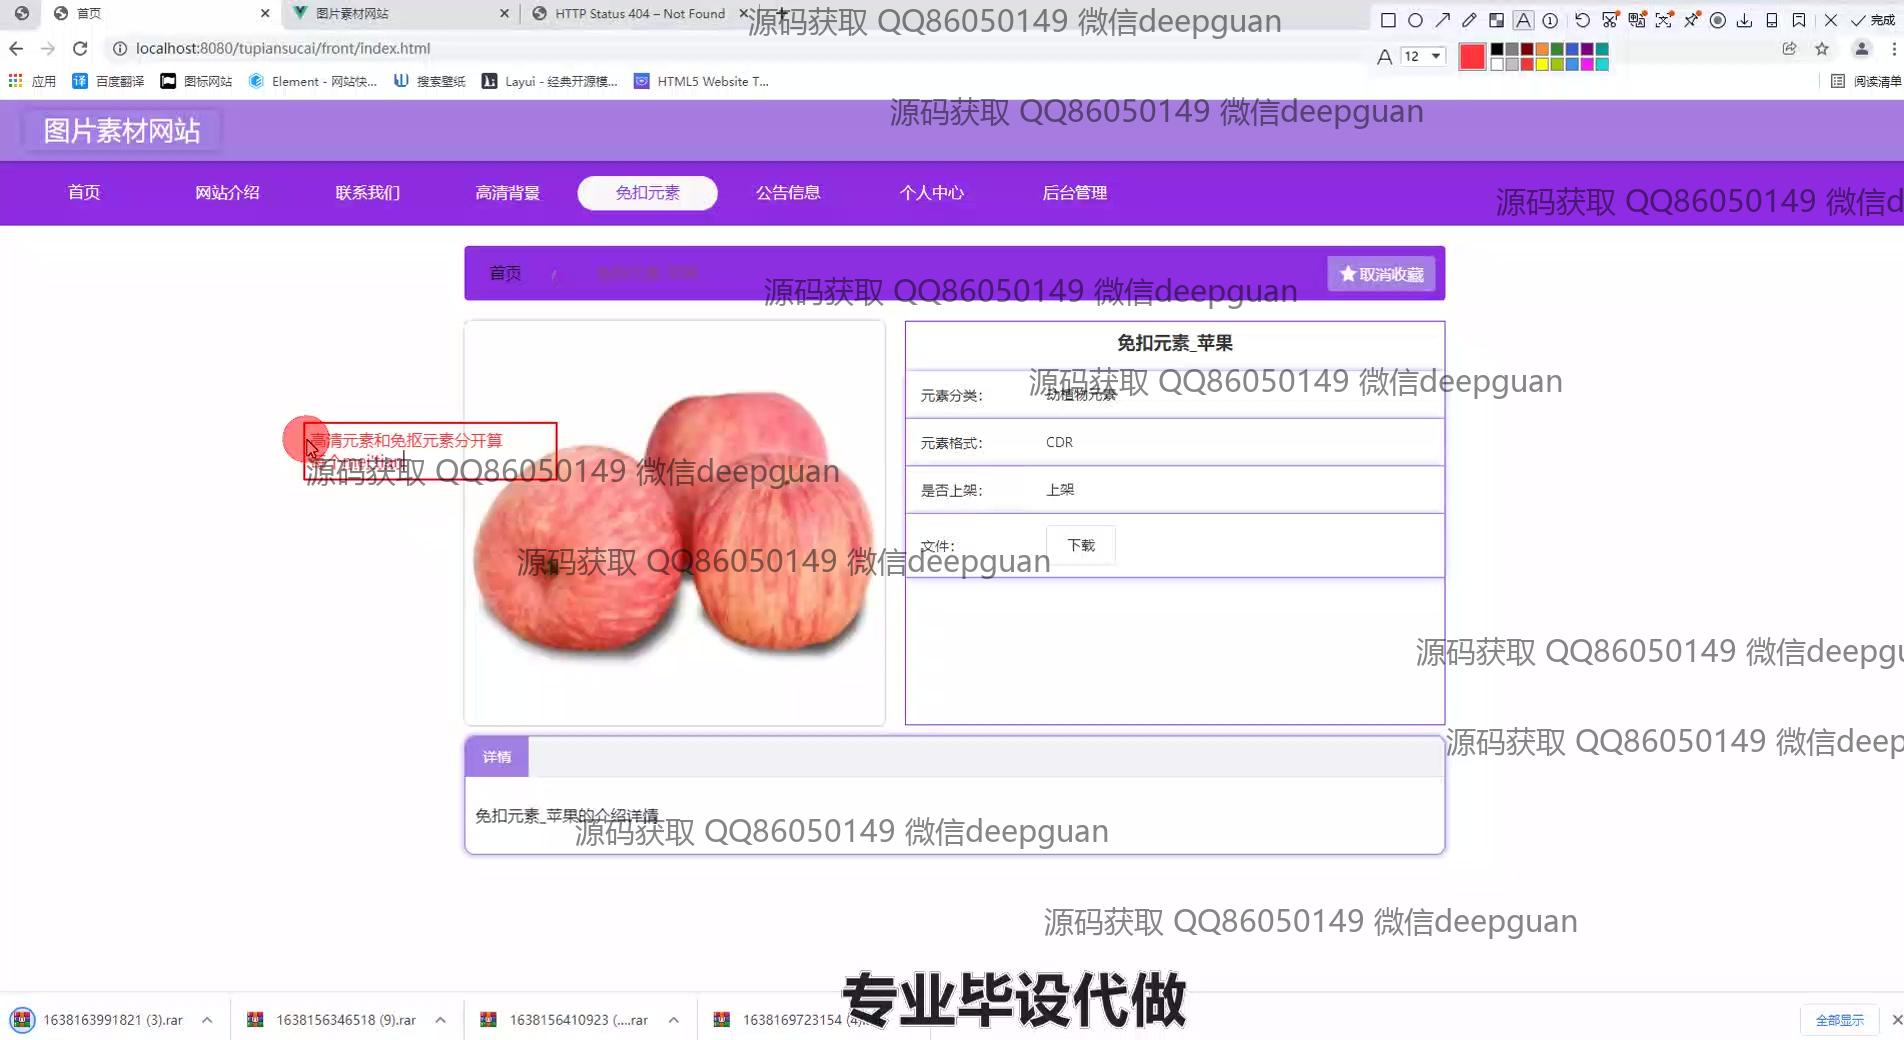Screen dimensions: 1904x1040
Task: Select the rectangle annotation tool
Action: [x=1388, y=20]
